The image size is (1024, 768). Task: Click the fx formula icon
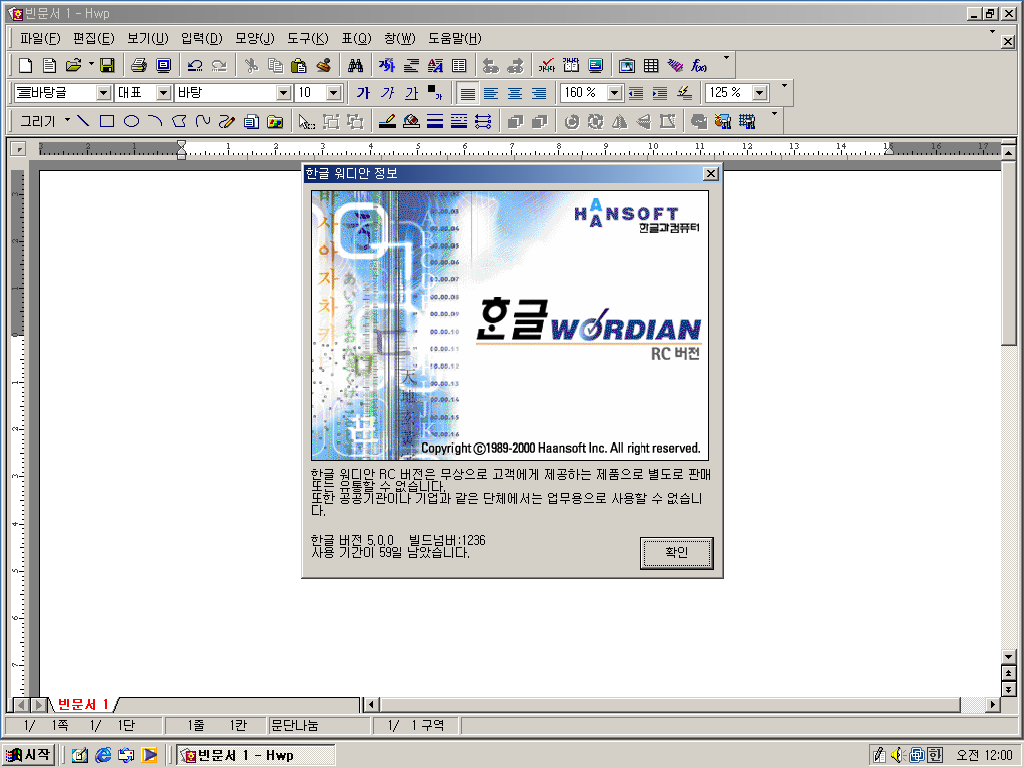click(x=699, y=65)
